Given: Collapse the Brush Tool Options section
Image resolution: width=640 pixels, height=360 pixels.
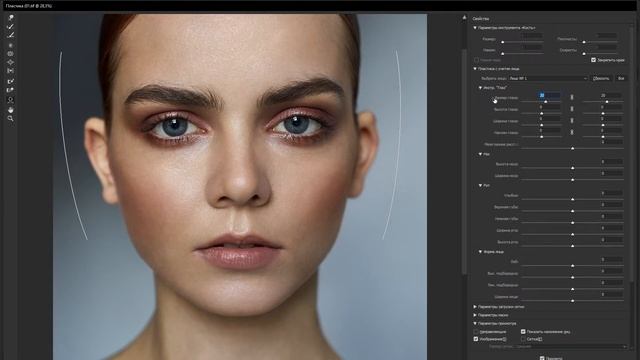Looking at the screenshot, I should [475, 28].
